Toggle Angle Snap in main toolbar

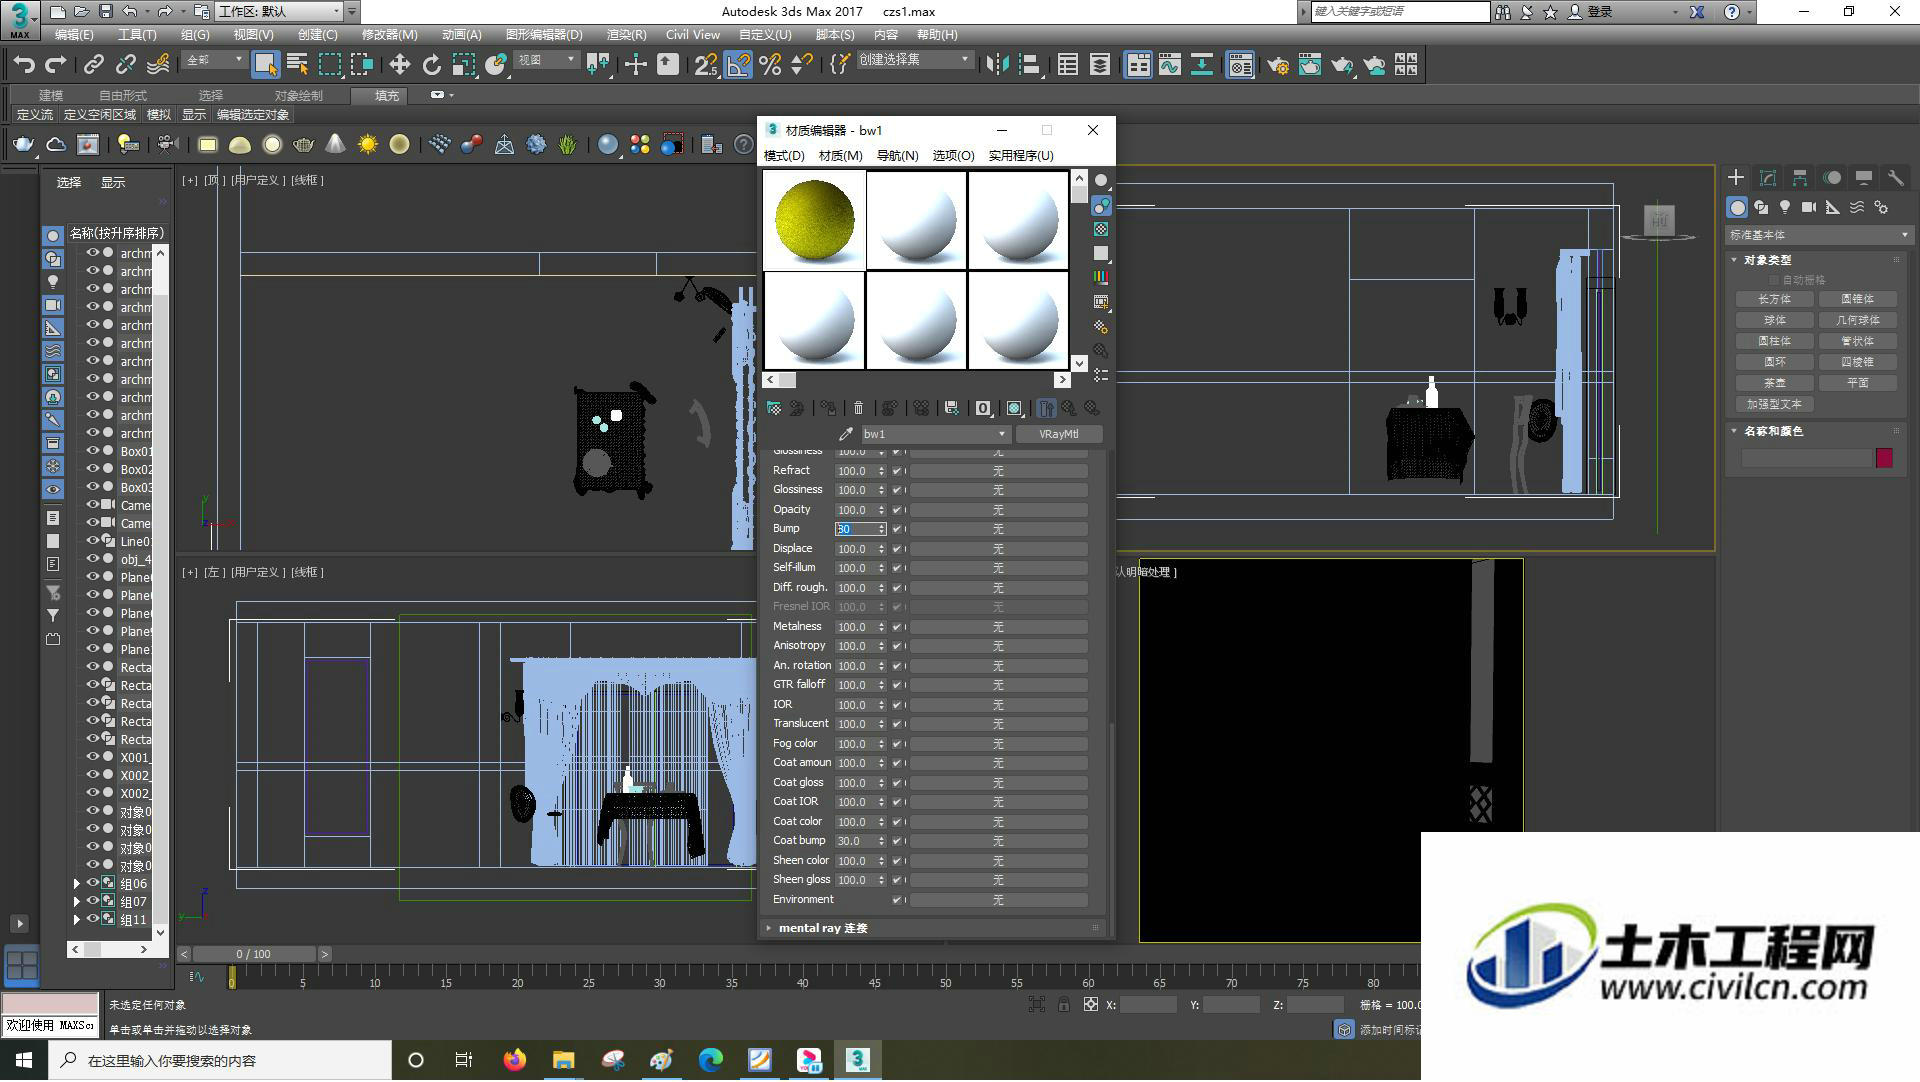738,65
